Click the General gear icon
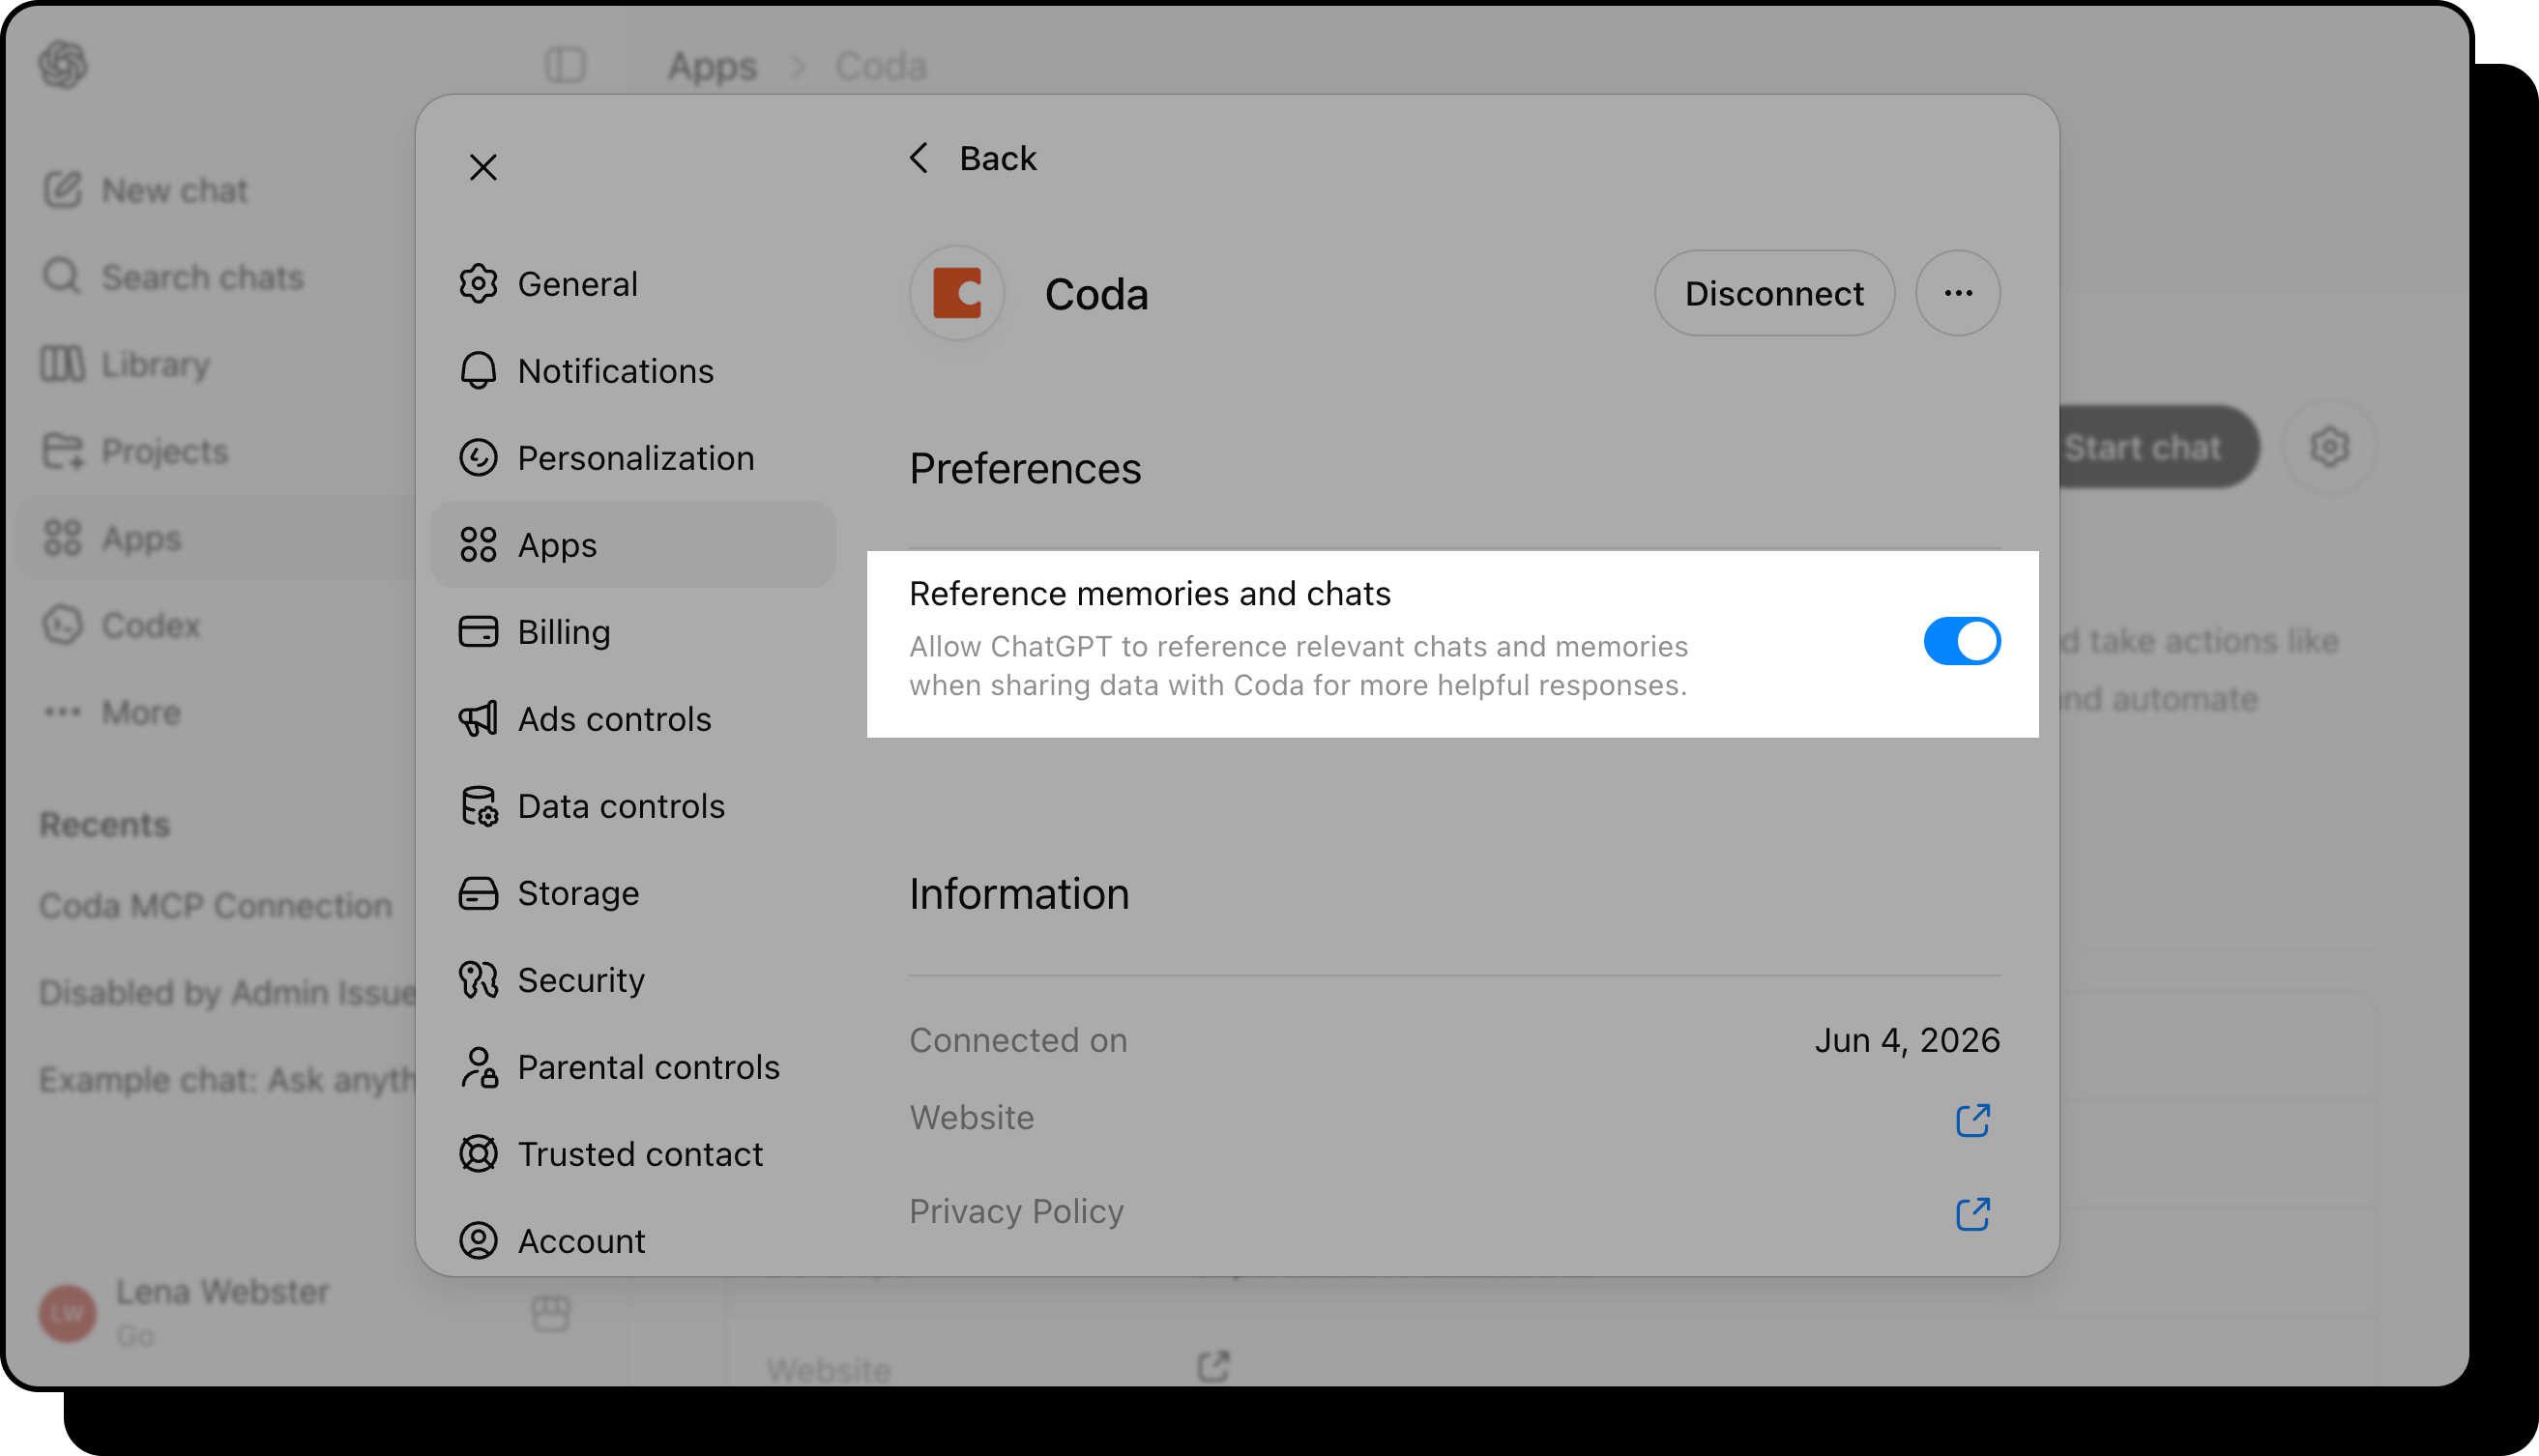Screen dimensions: 2539x1456 tap(478, 284)
